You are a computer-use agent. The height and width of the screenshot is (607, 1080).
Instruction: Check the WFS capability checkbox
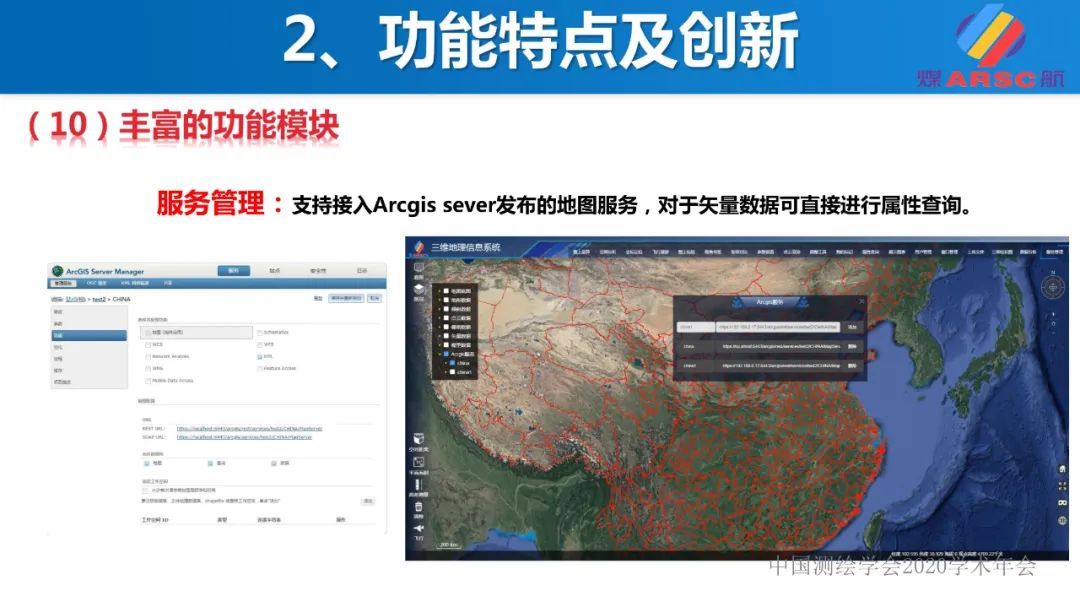coord(259,344)
